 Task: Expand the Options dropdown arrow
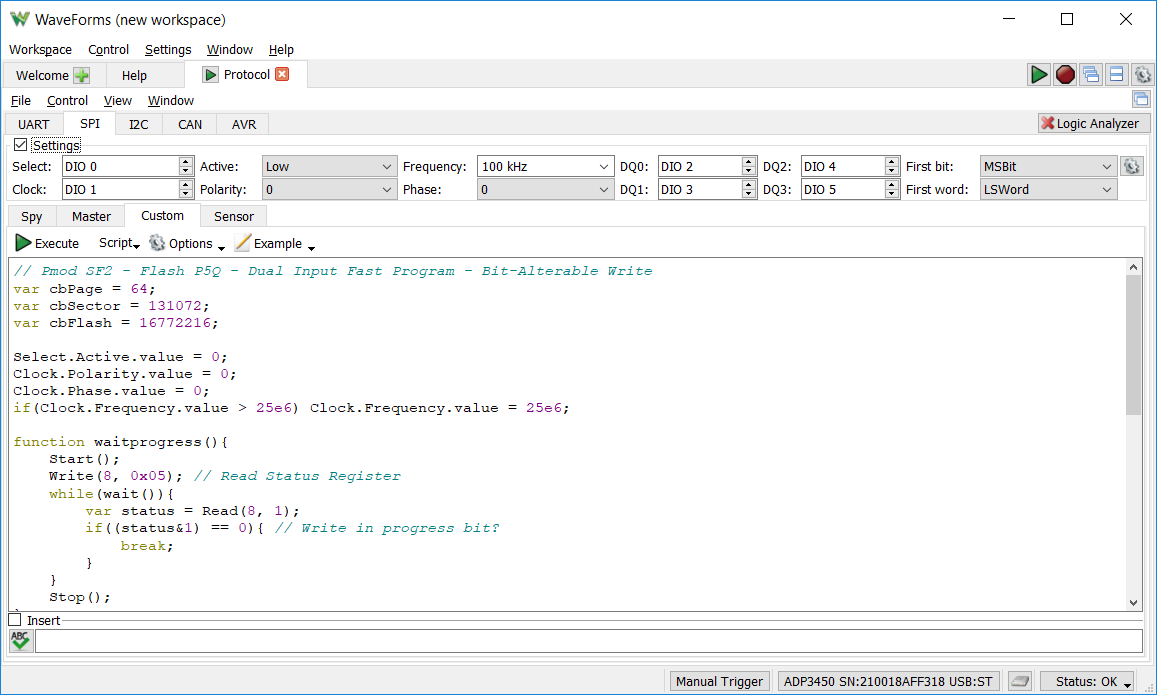point(221,248)
